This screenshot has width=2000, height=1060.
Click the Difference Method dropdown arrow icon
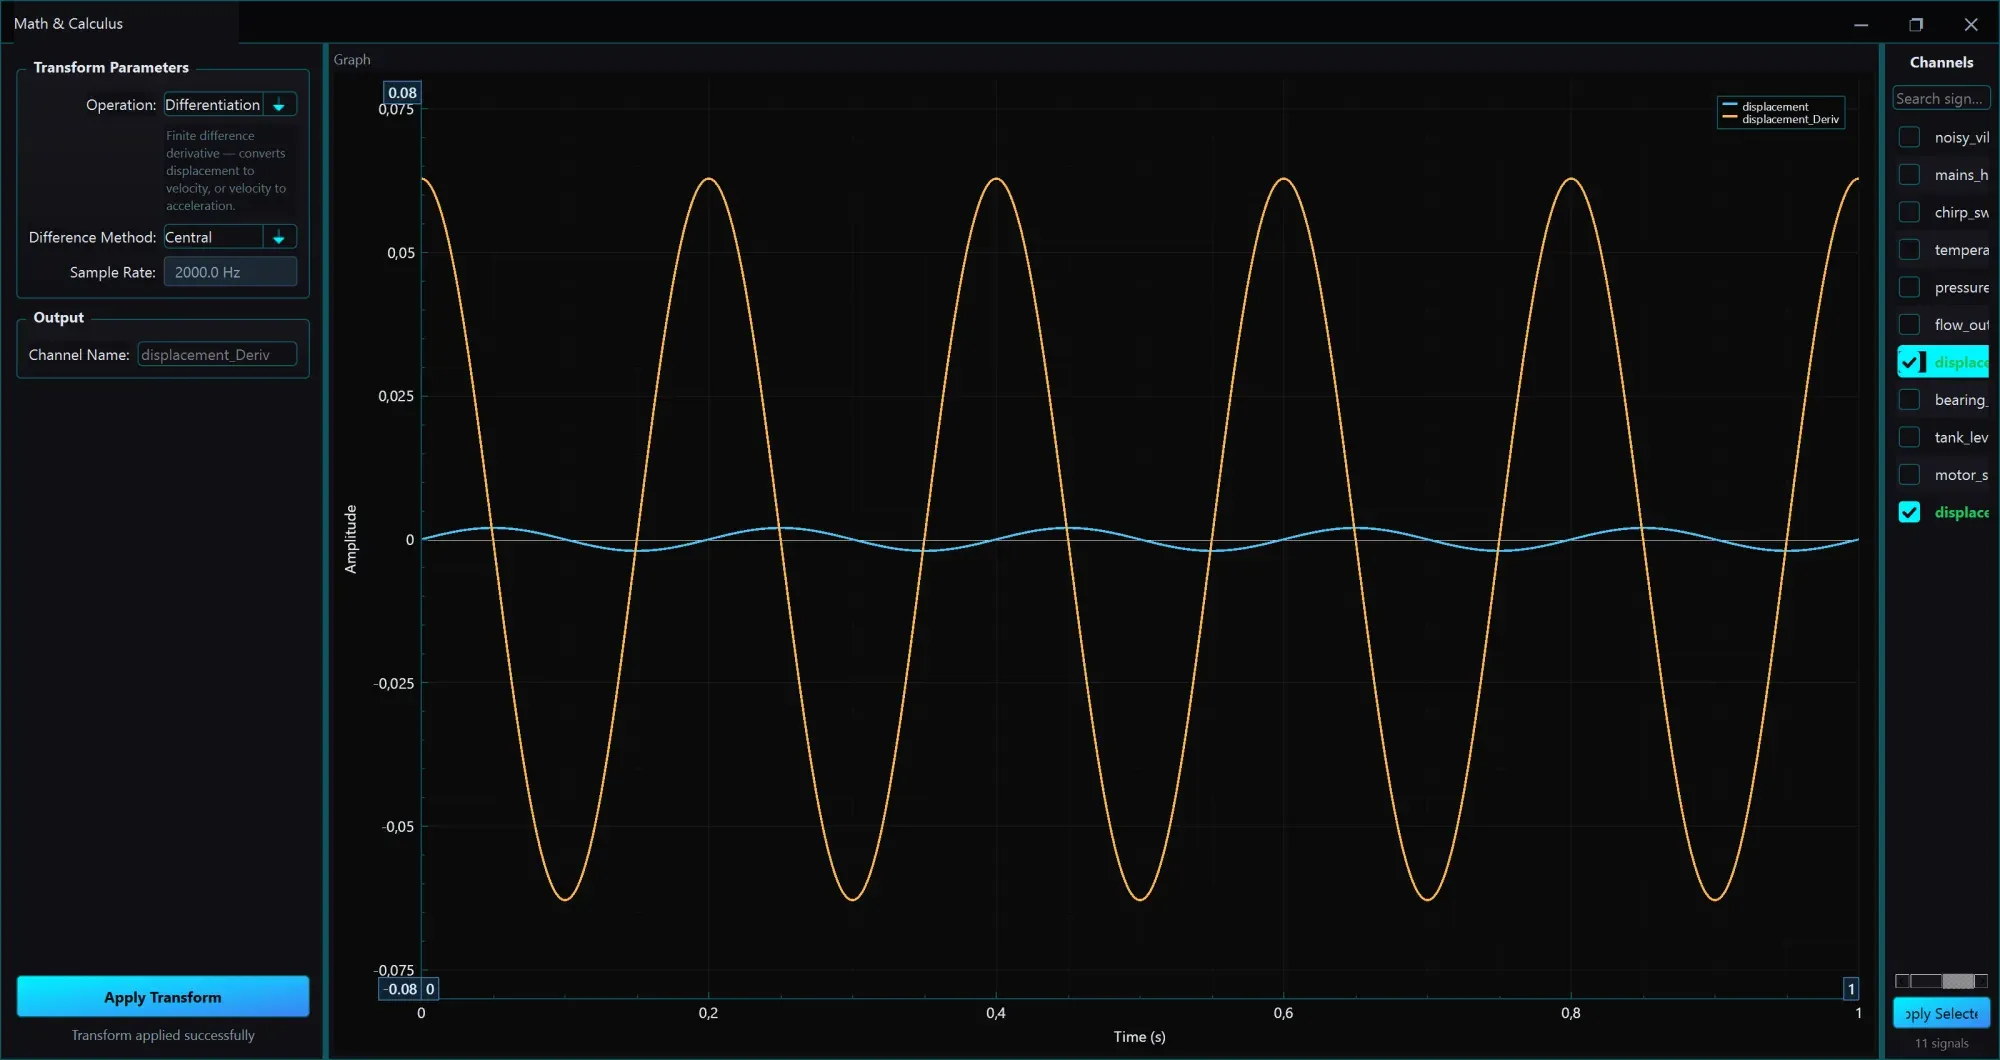coord(279,237)
